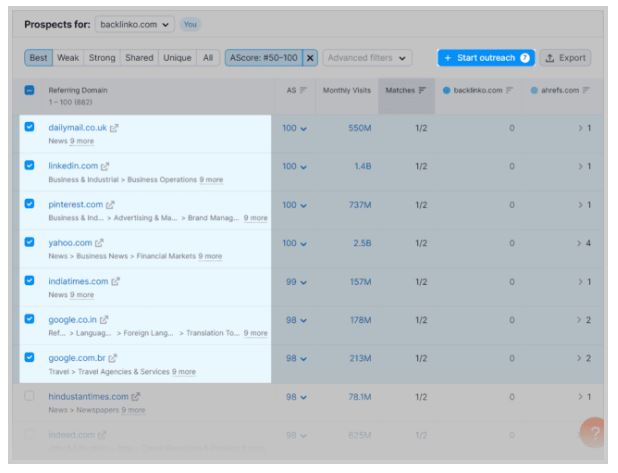Expand AS score 100 for yahoo.com

tap(294, 243)
